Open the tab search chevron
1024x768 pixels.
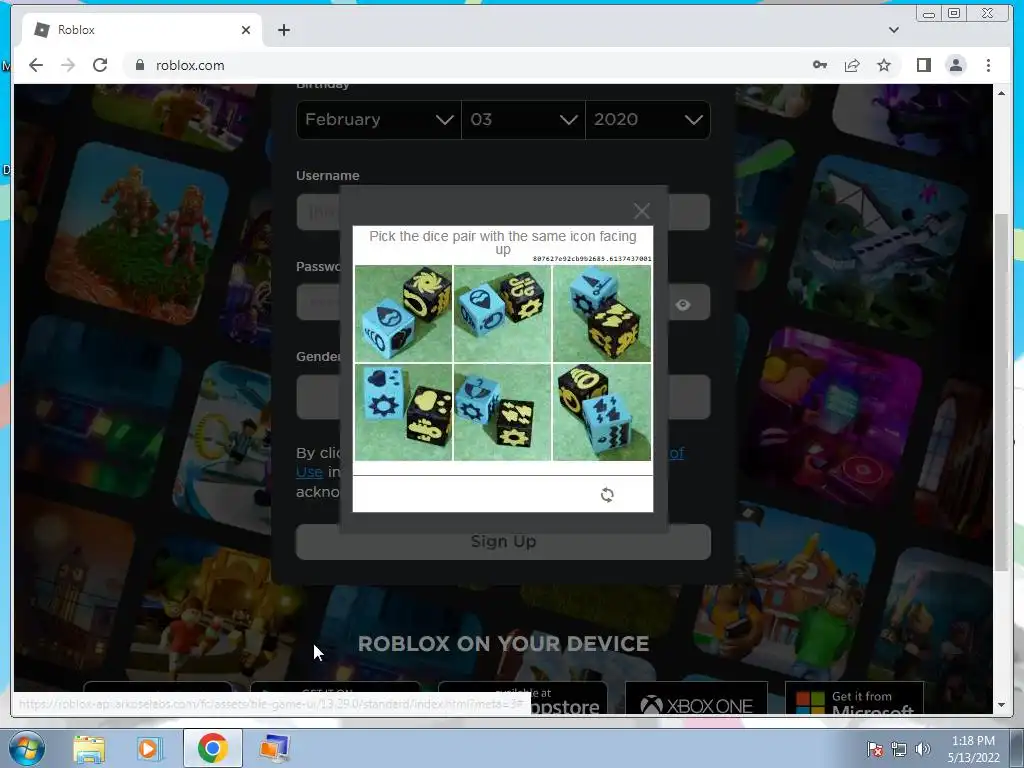coord(894,30)
